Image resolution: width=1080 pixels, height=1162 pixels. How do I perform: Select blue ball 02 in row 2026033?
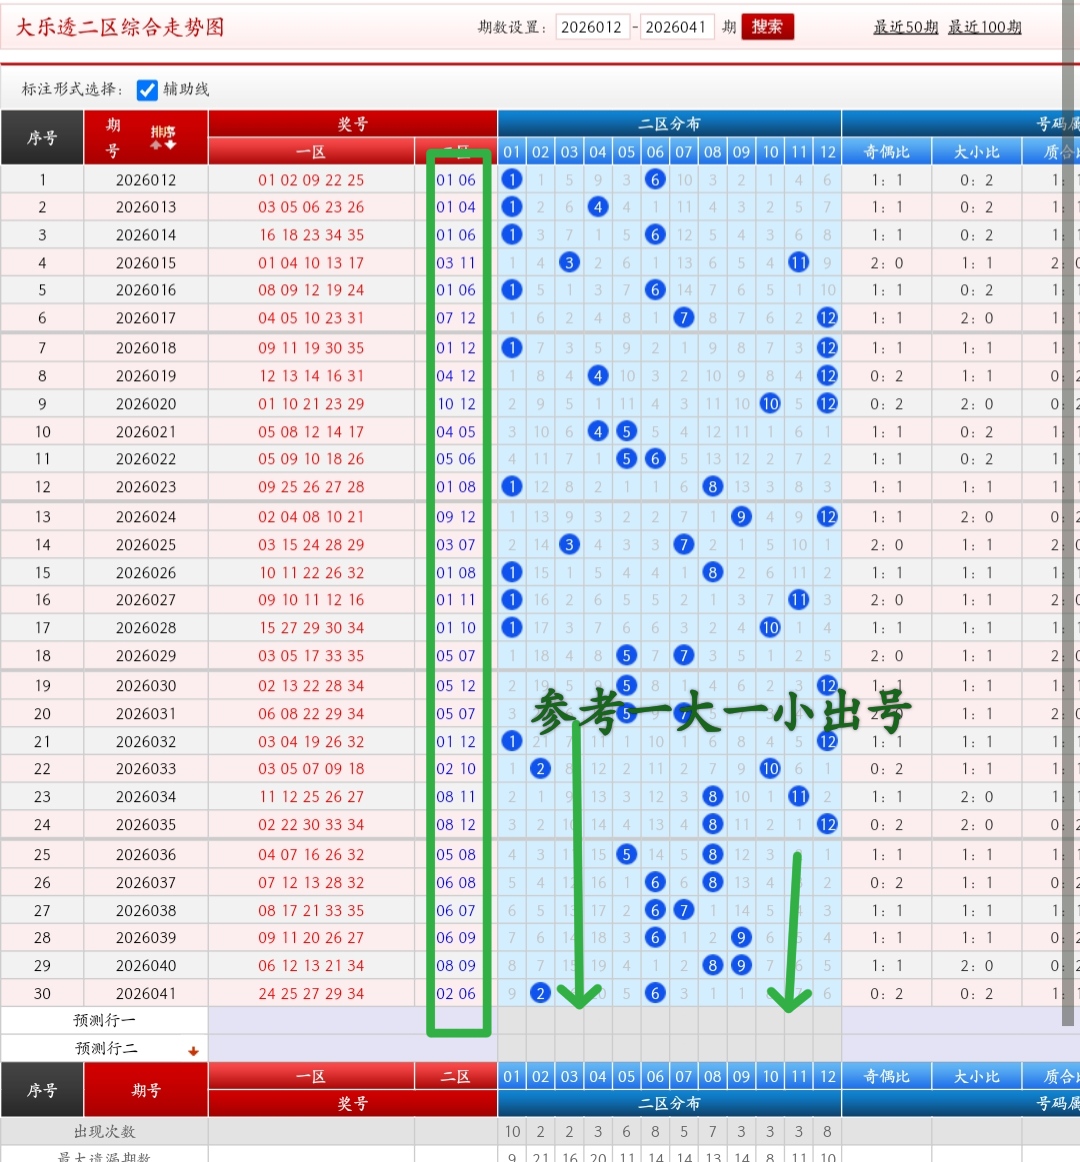coord(540,769)
